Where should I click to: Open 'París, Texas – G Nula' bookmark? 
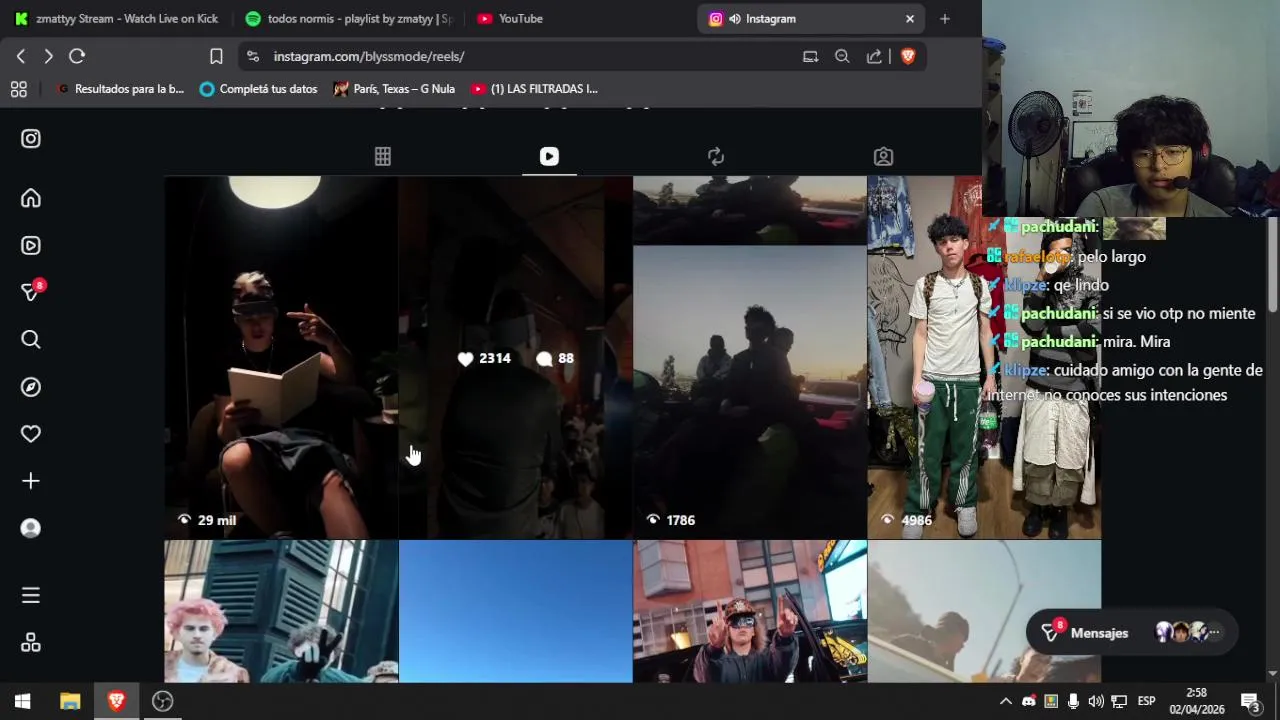click(x=394, y=89)
